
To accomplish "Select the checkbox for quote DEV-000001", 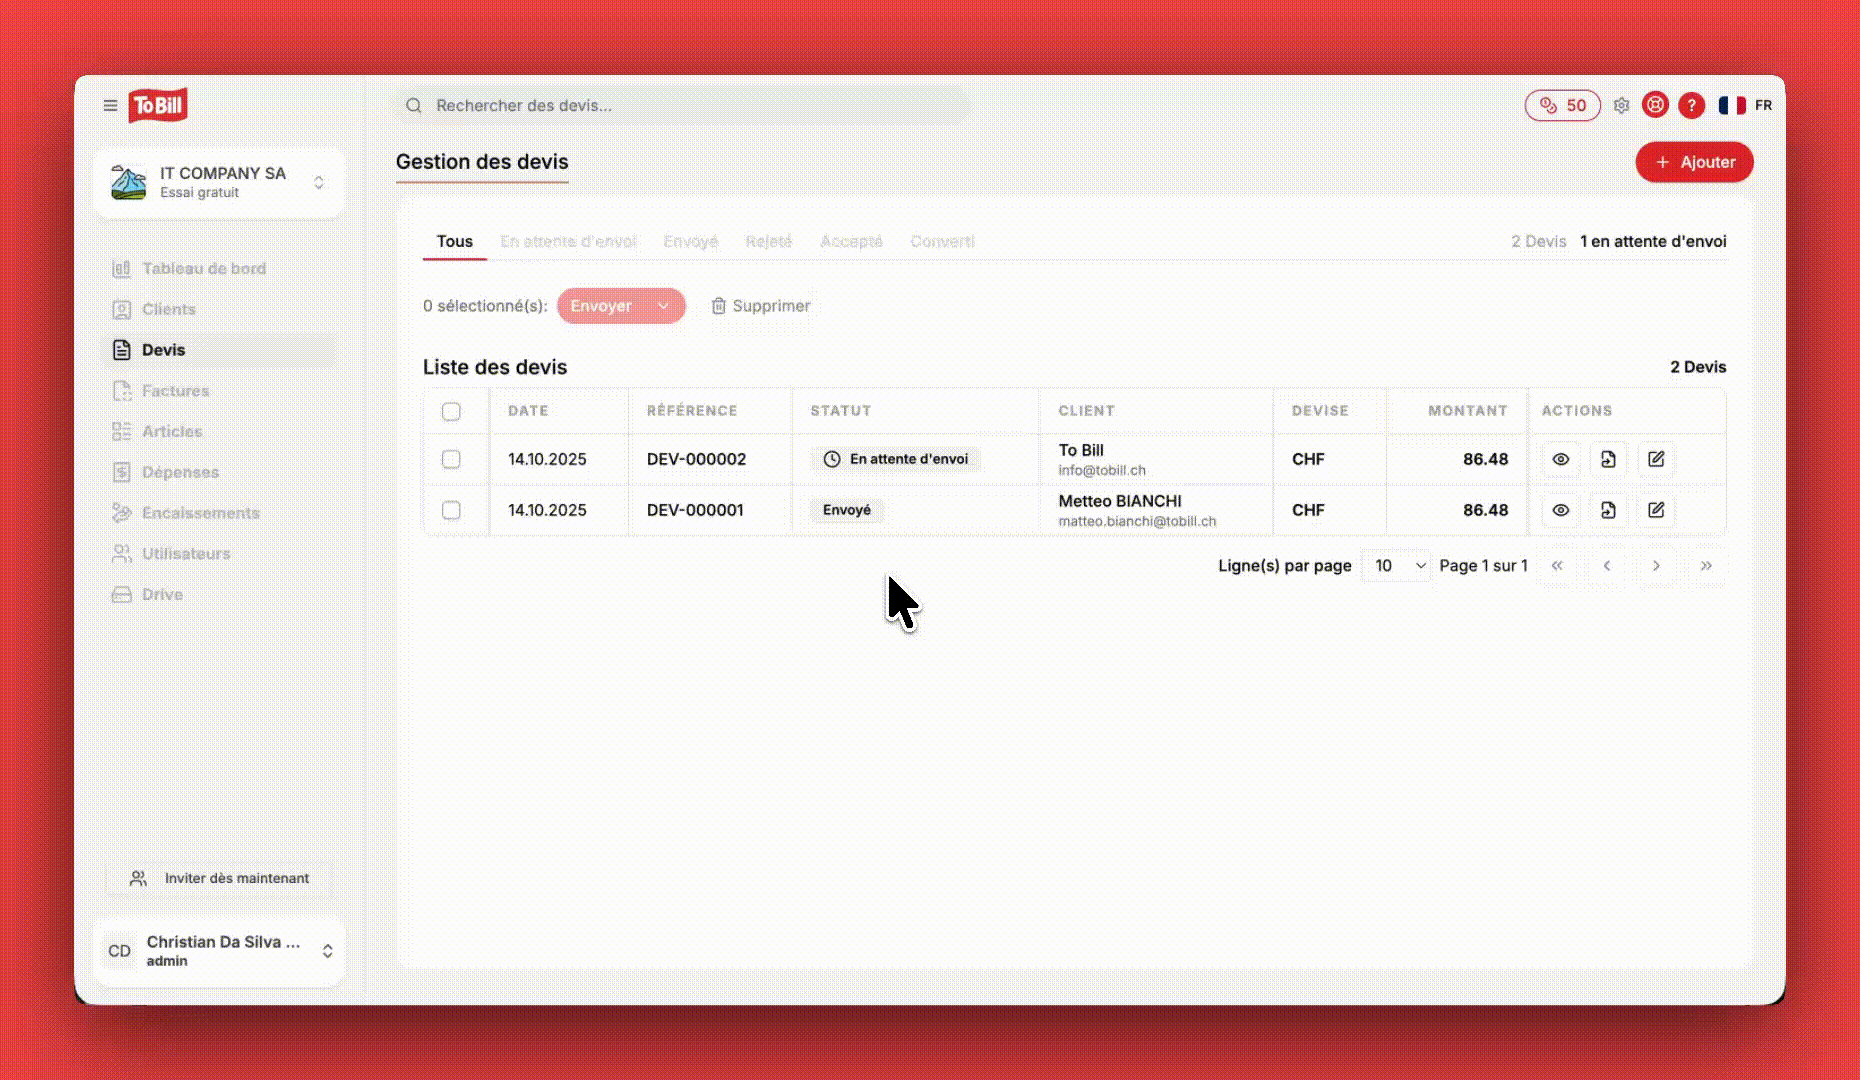I will (x=451, y=510).
